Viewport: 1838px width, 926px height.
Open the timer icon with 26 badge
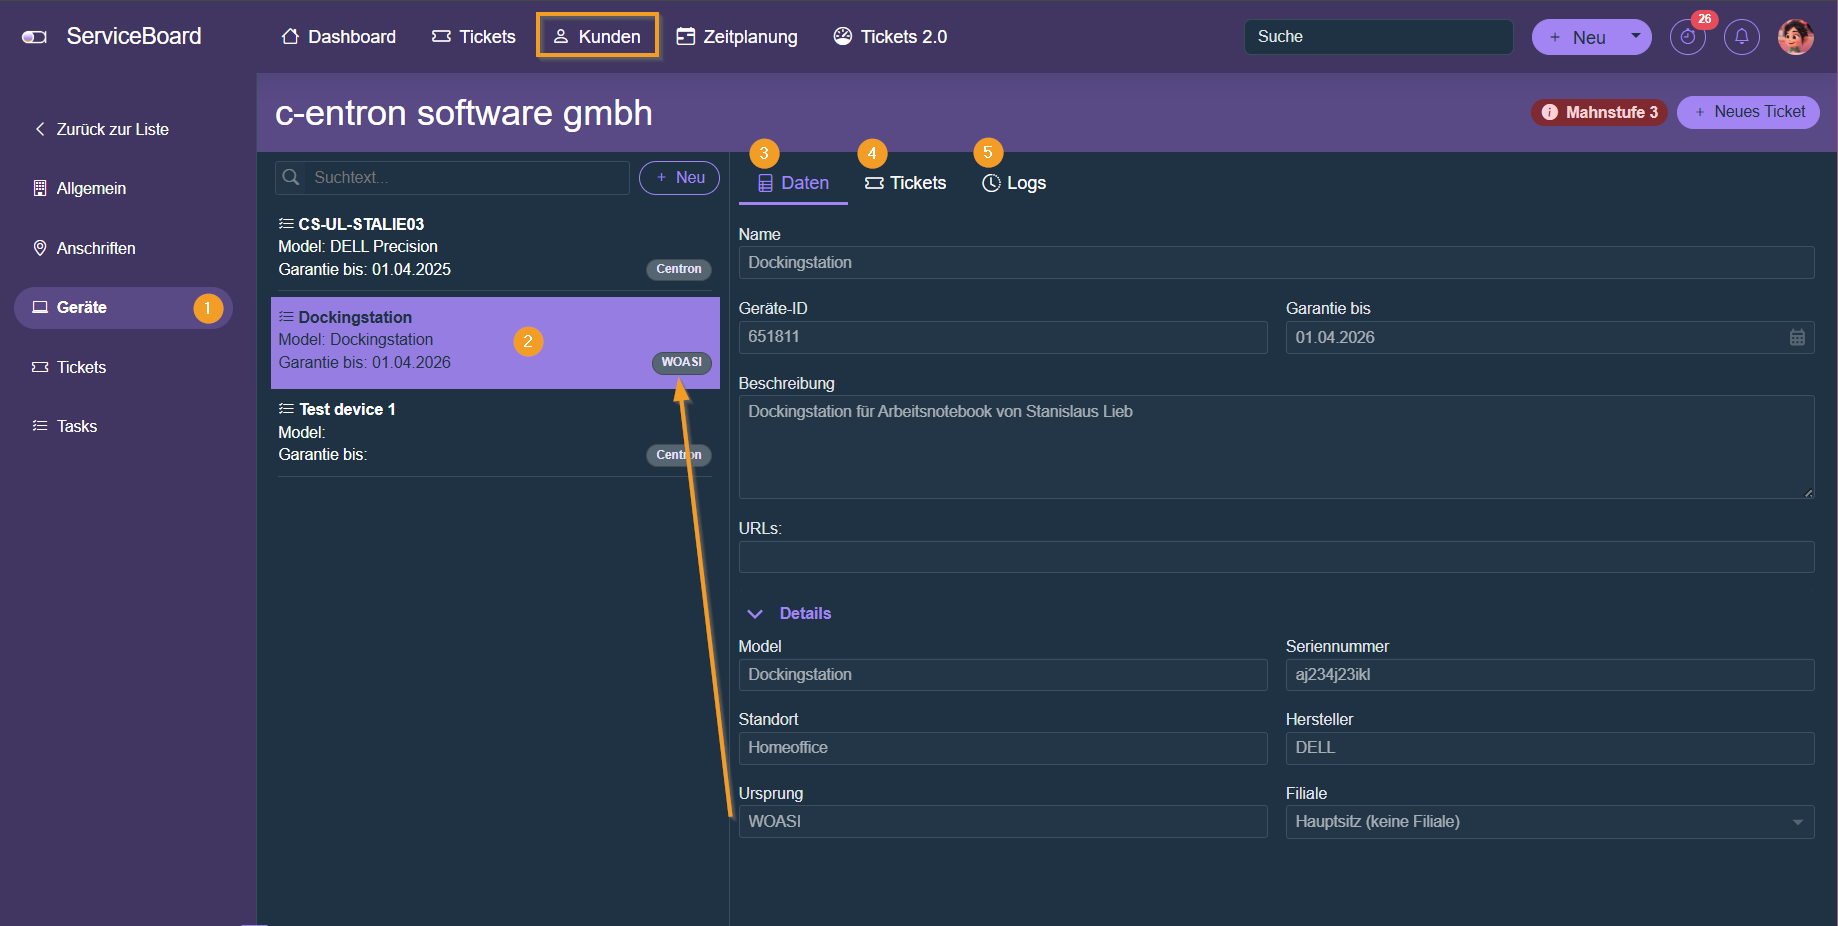coord(1687,38)
